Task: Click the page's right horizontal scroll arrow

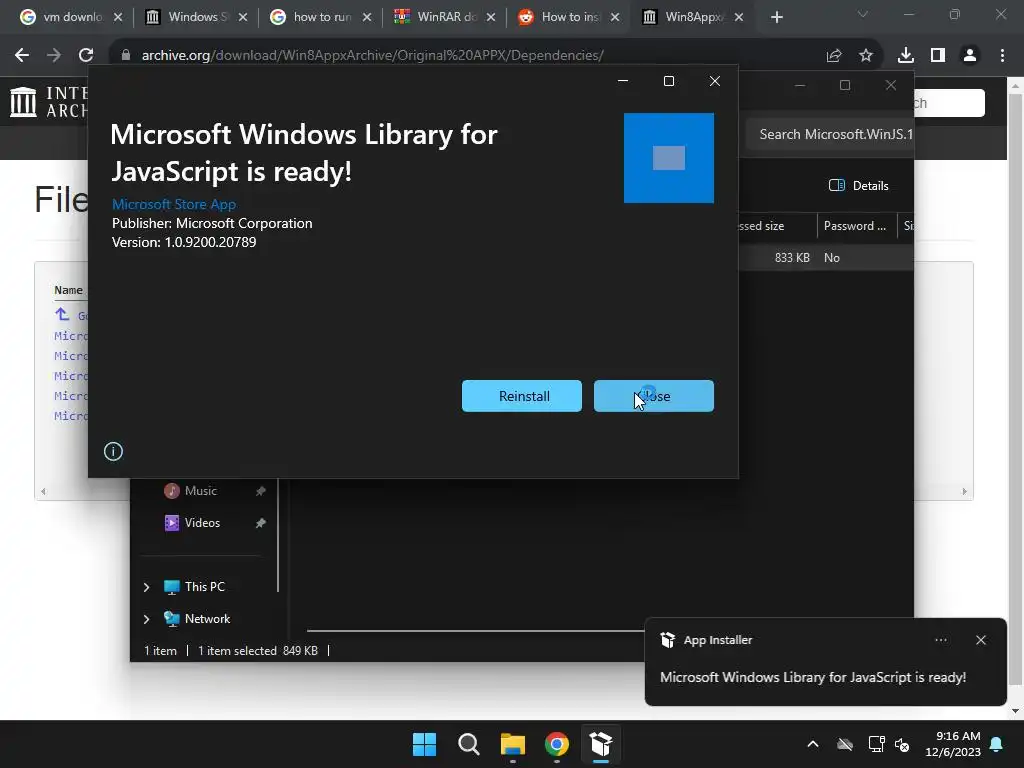Action: point(964,491)
